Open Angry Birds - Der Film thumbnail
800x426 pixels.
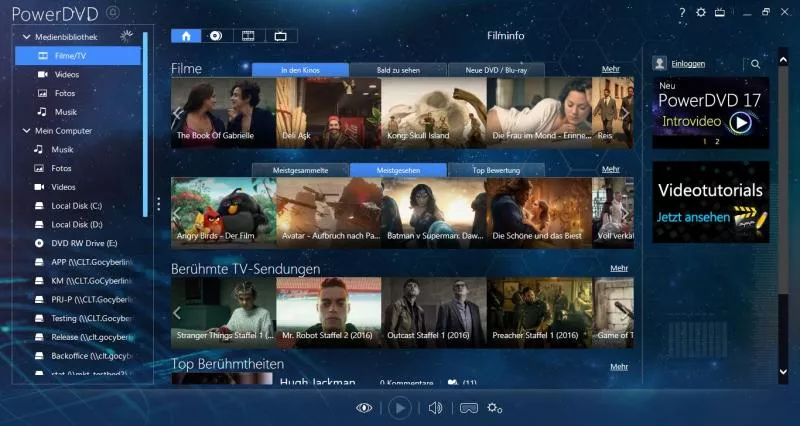223,213
